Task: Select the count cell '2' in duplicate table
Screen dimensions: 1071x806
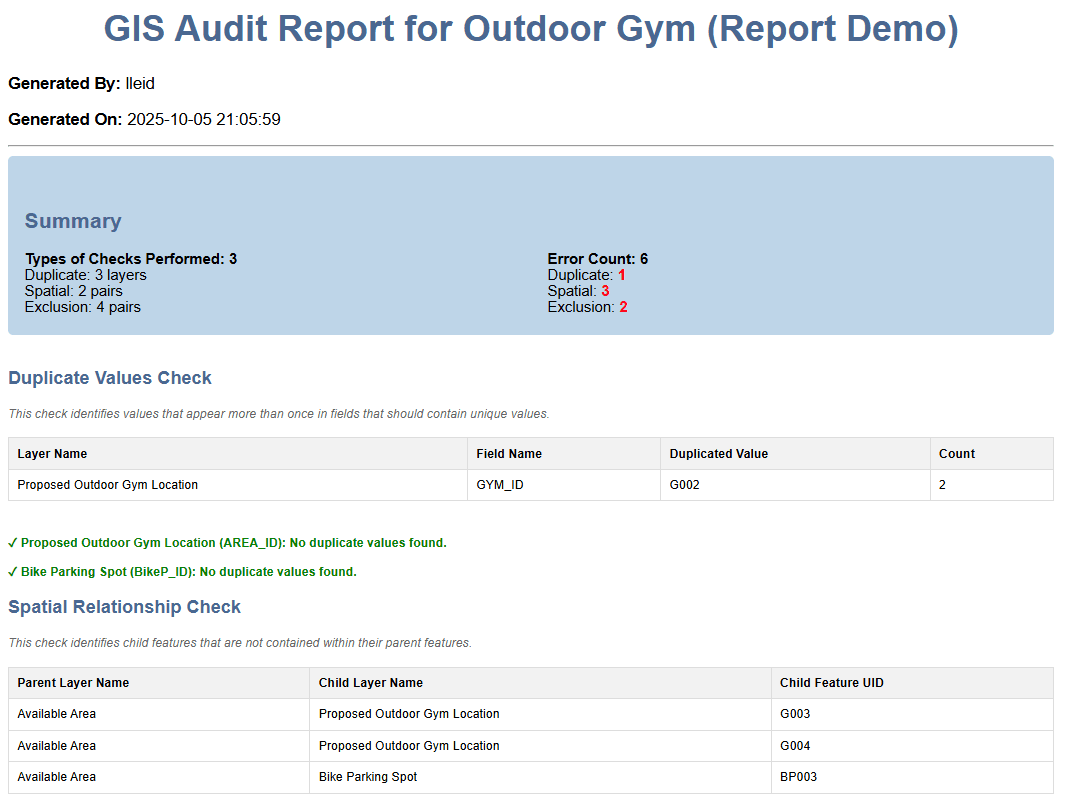Action: click(x=992, y=485)
